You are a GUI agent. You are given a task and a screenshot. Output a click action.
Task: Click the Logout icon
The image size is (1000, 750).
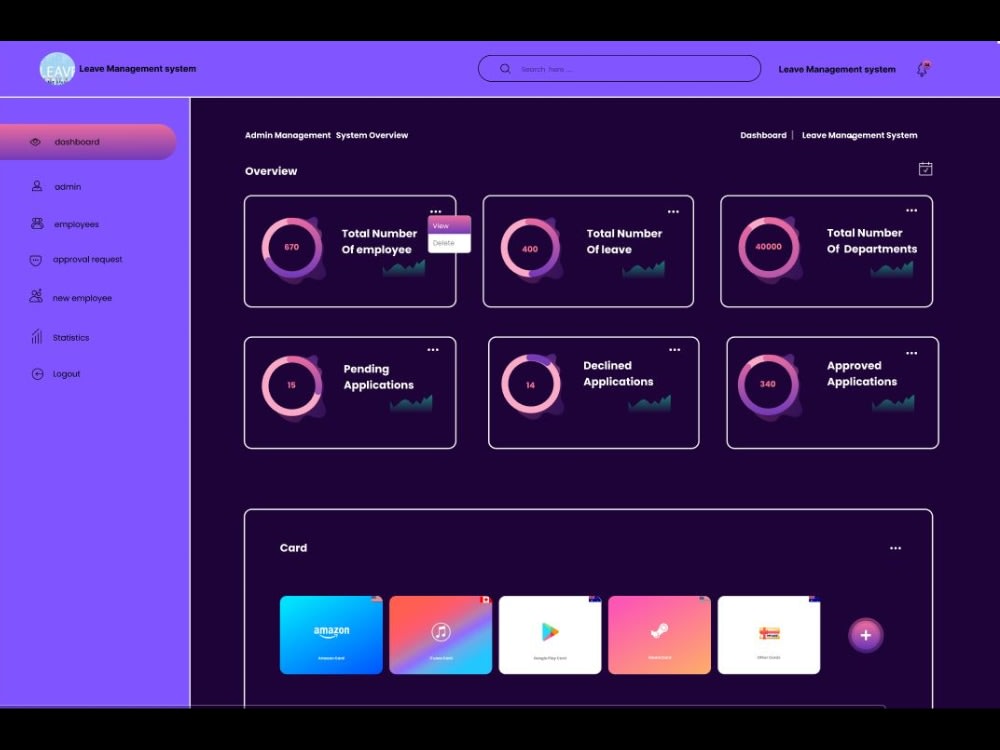pos(36,373)
